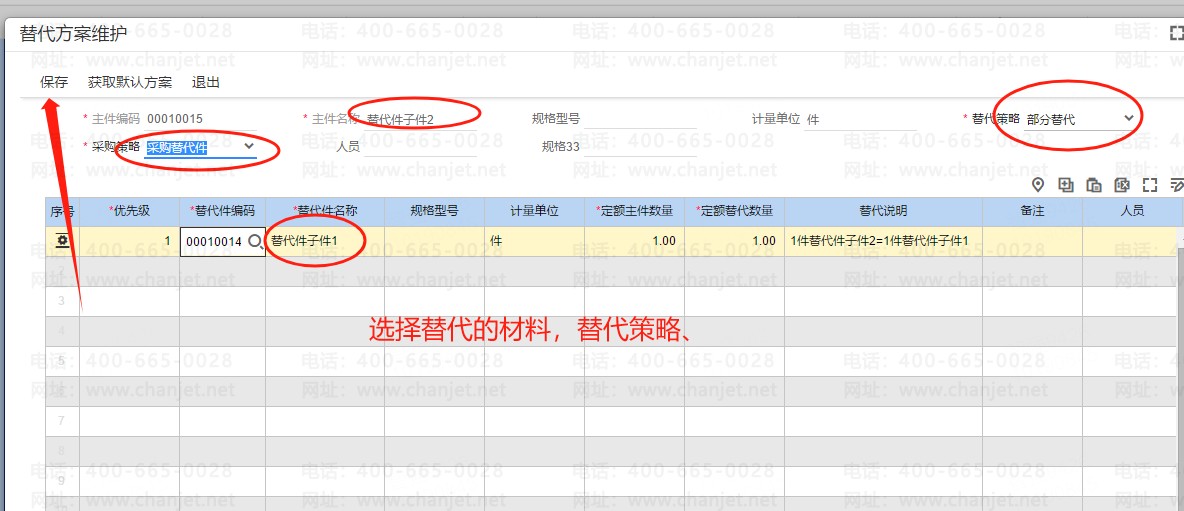Click the 定额替代数量 cell showing 1.00

[x=734, y=241]
